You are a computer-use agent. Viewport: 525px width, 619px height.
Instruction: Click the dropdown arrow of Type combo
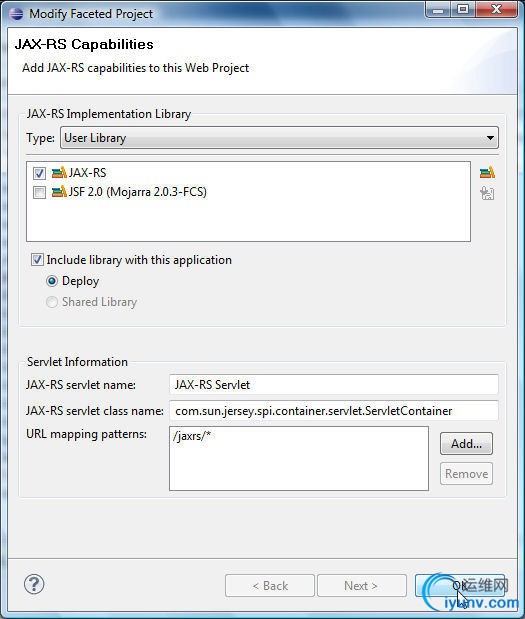click(x=490, y=138)
